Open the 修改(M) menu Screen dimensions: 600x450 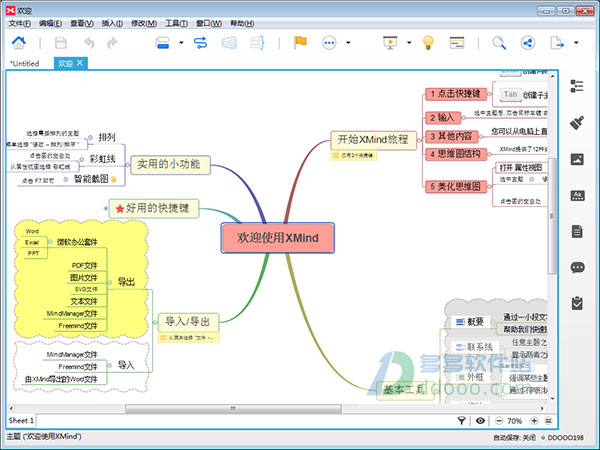click(x=144, y=24)
